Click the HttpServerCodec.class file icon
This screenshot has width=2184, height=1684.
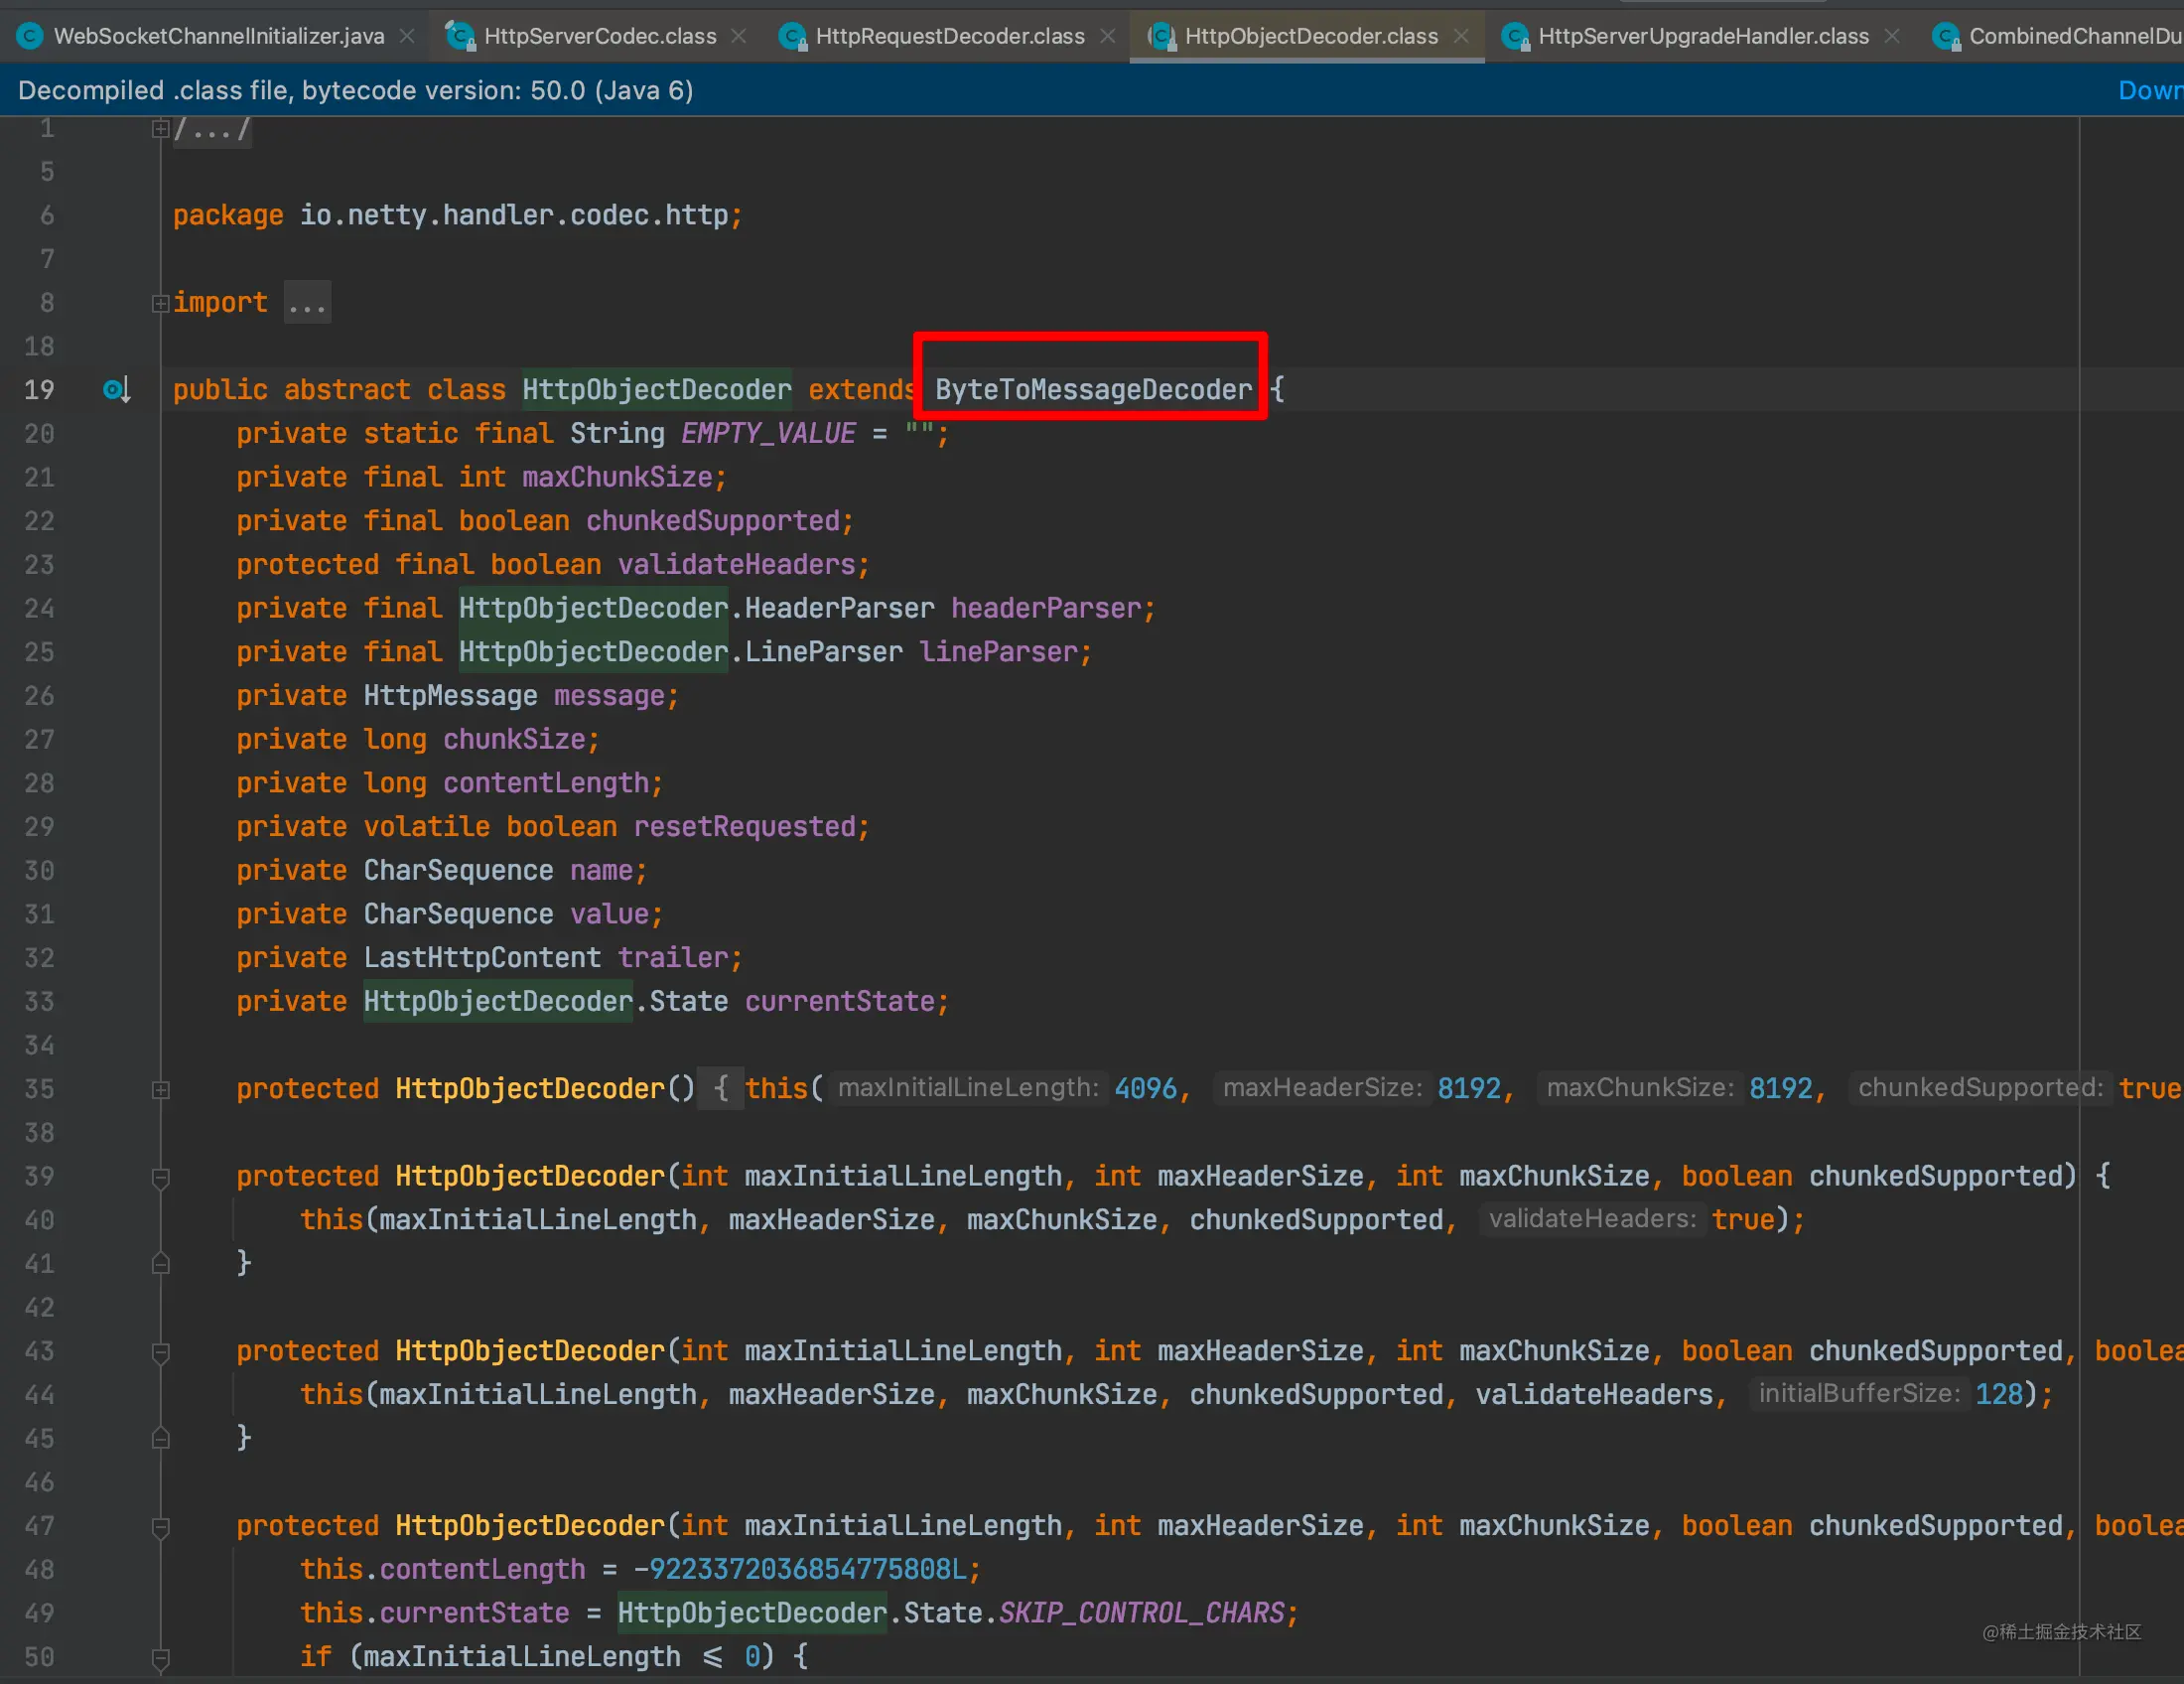[x=460, y=36]
